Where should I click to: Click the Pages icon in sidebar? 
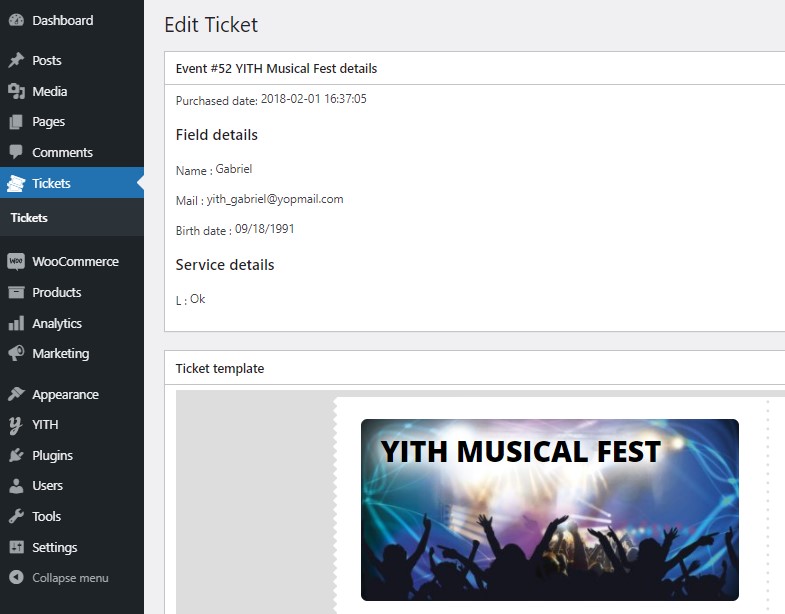16,122
